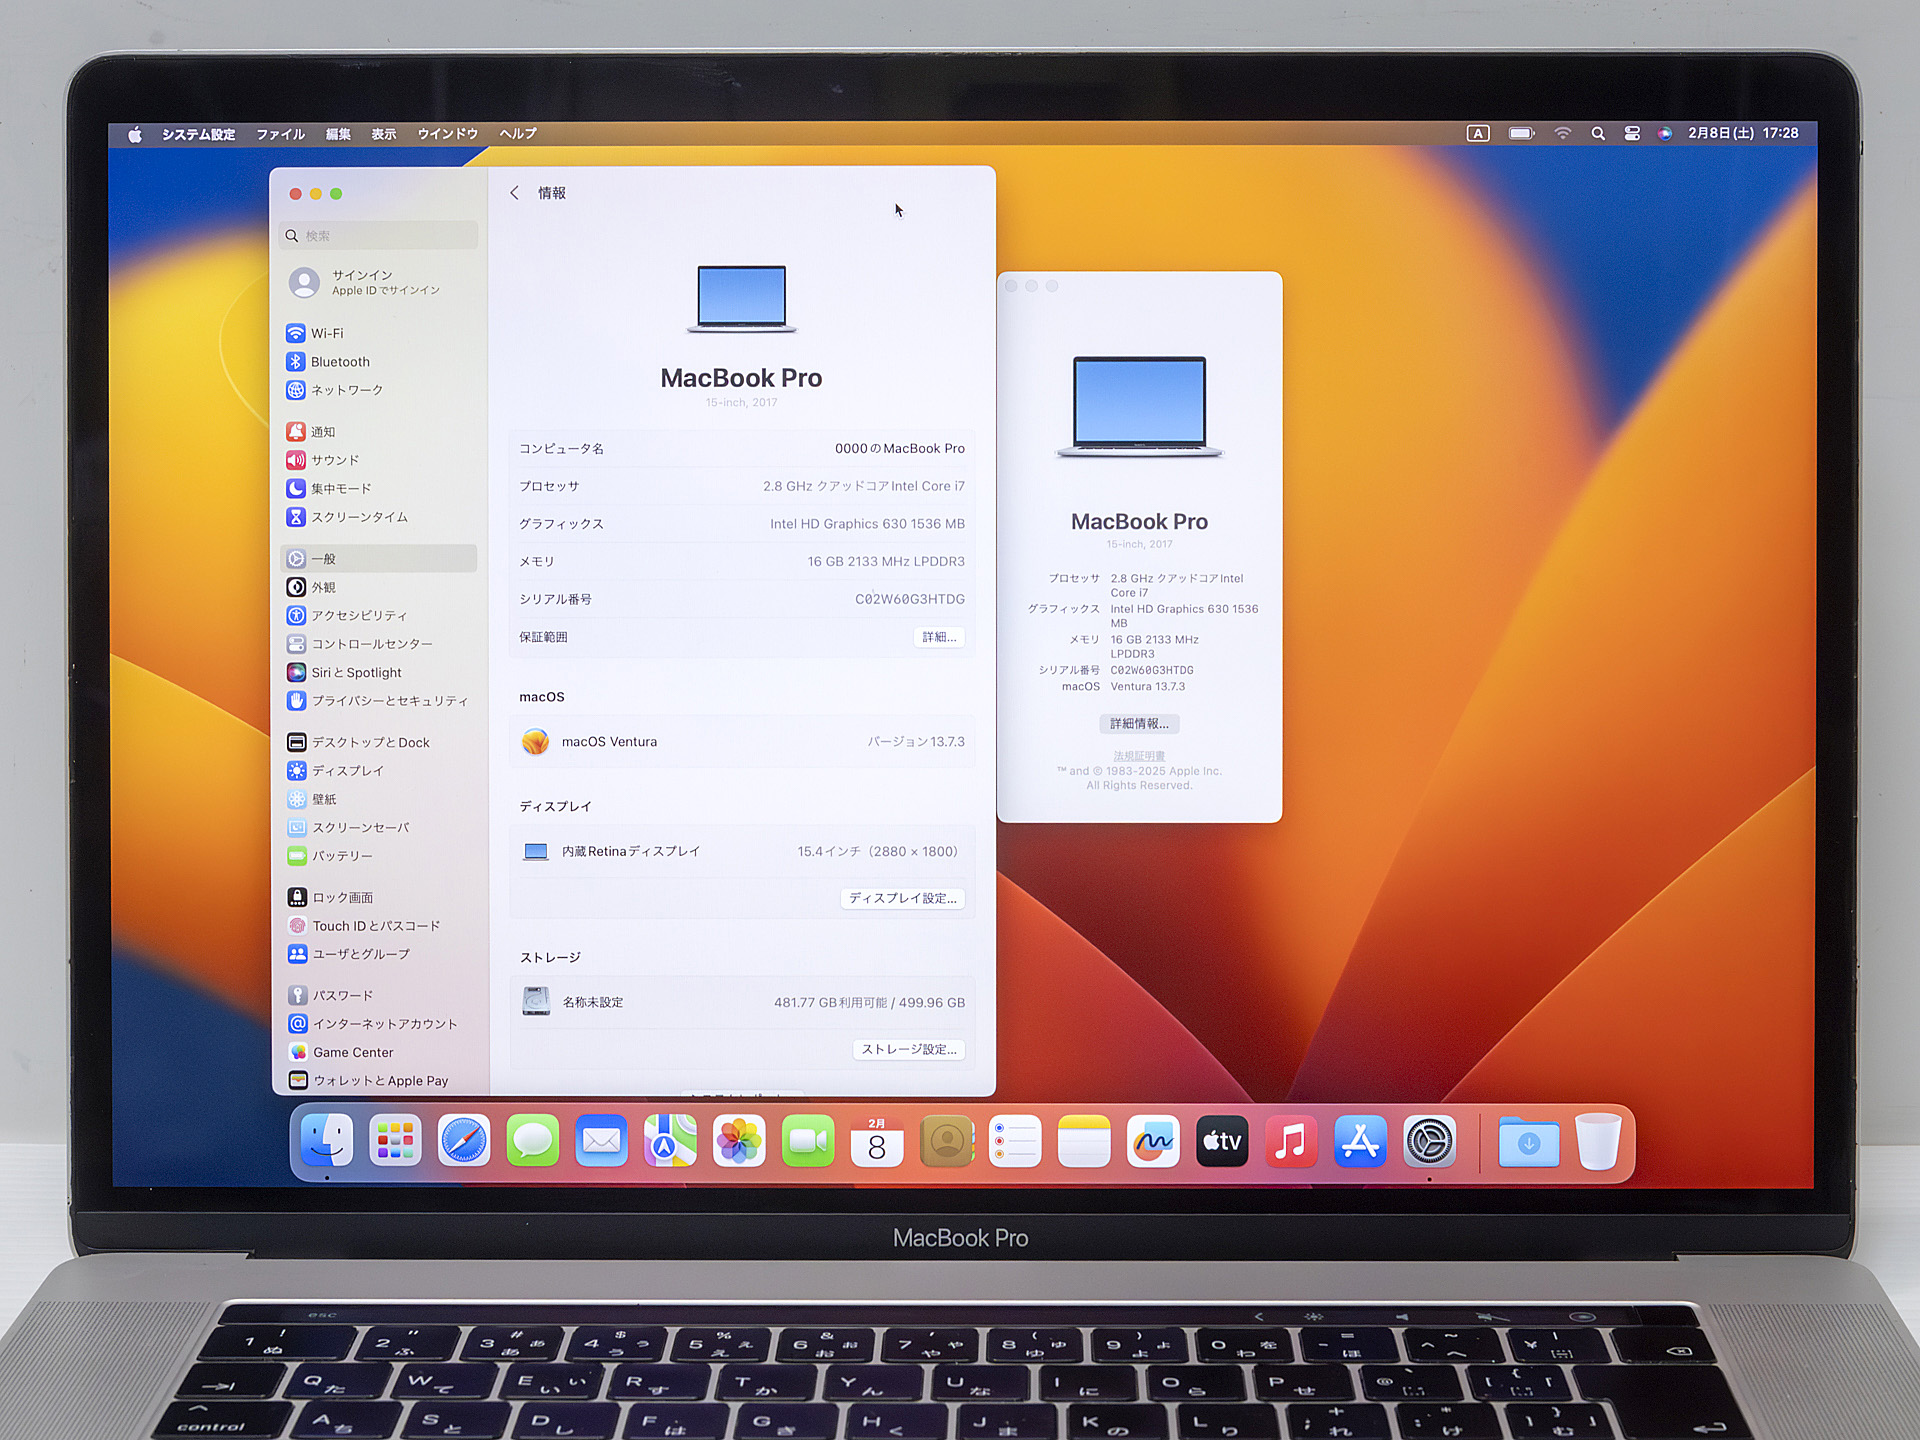Click ストレージ設定... button
Viewport: 1920px width, 1440px height.
click(909, 1050)
